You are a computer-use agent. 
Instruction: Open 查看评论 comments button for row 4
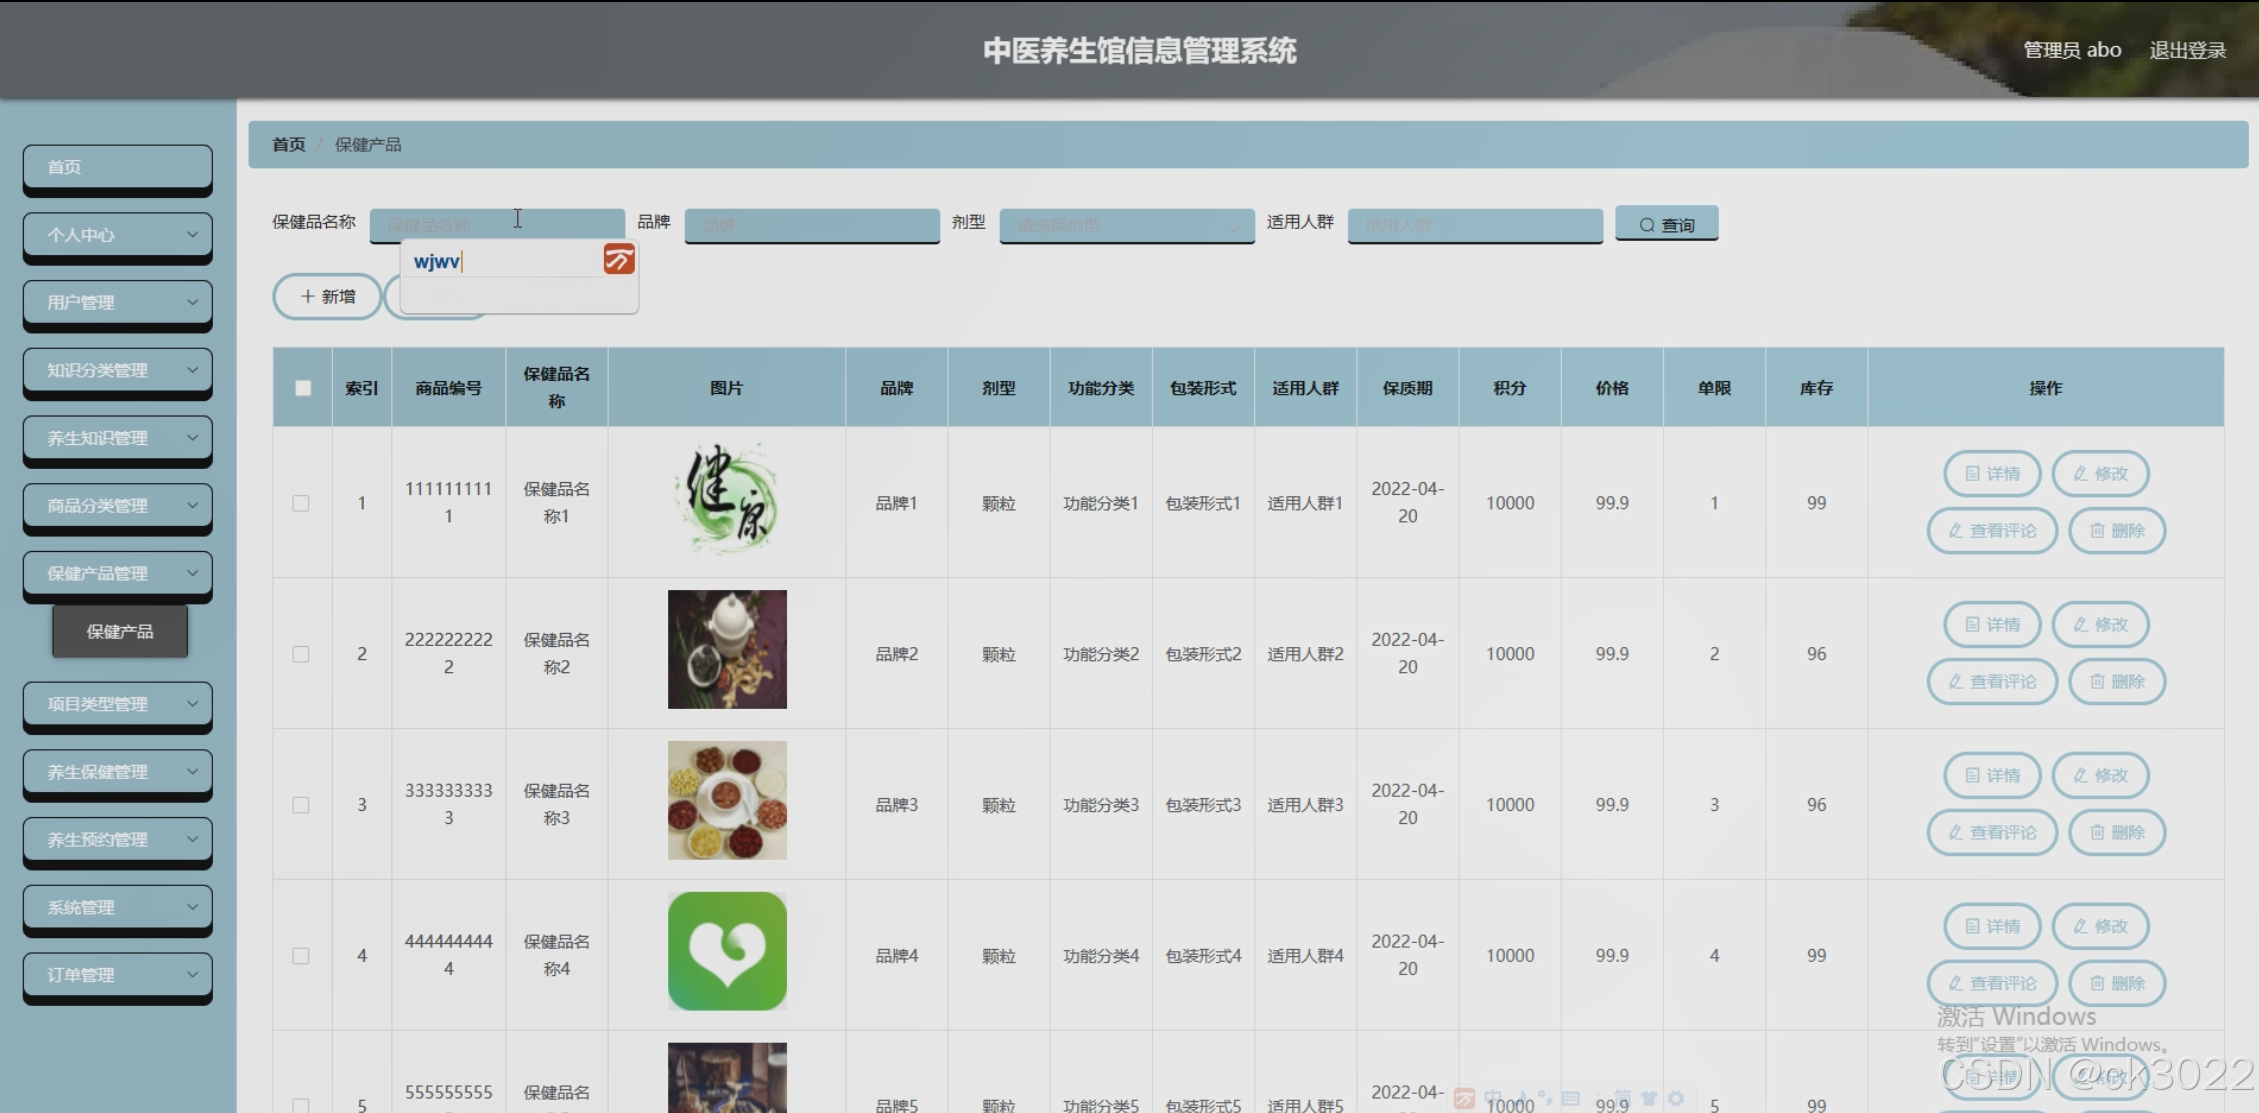(1991, 984)
